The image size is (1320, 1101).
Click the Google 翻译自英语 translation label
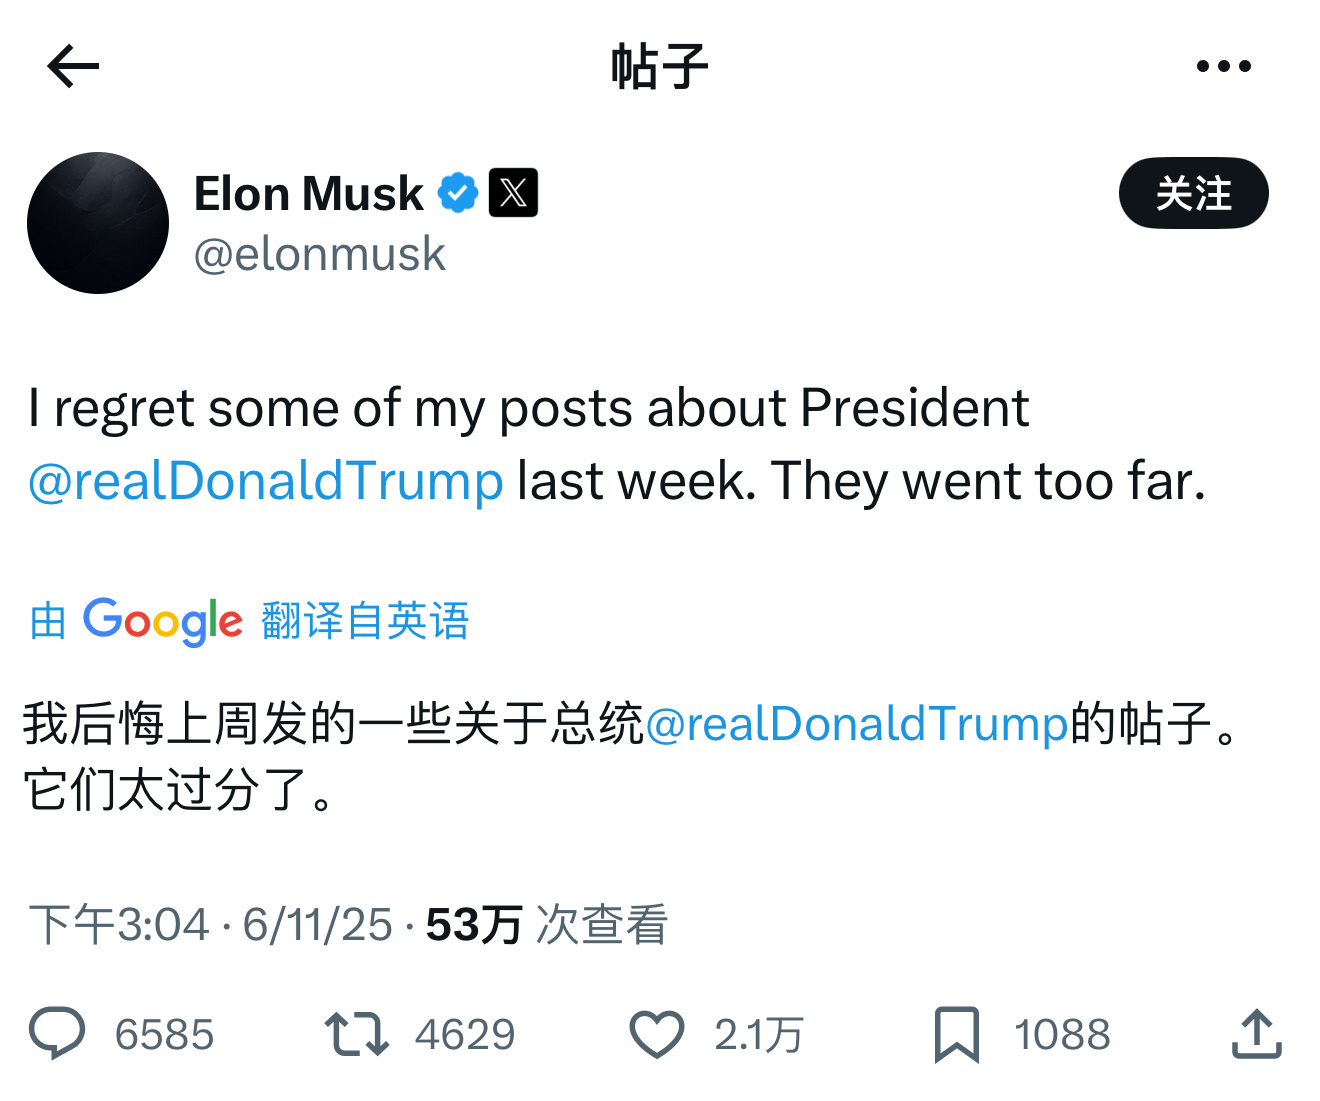coord(249,621)
